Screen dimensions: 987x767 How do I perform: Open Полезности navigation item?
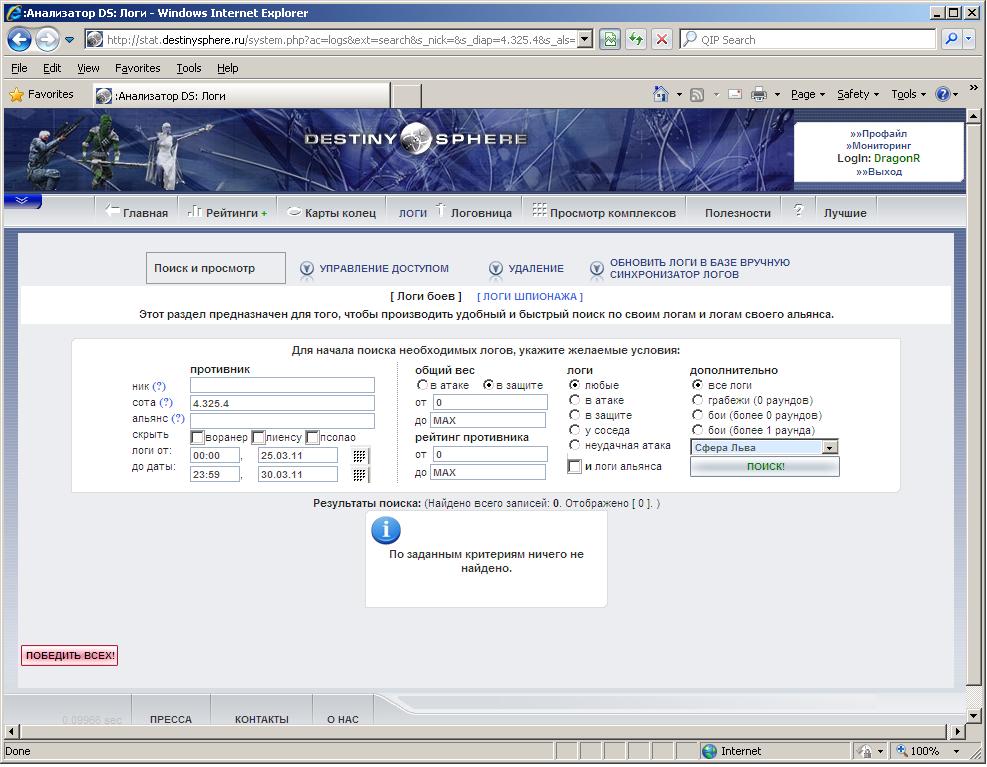coord(738,213)
